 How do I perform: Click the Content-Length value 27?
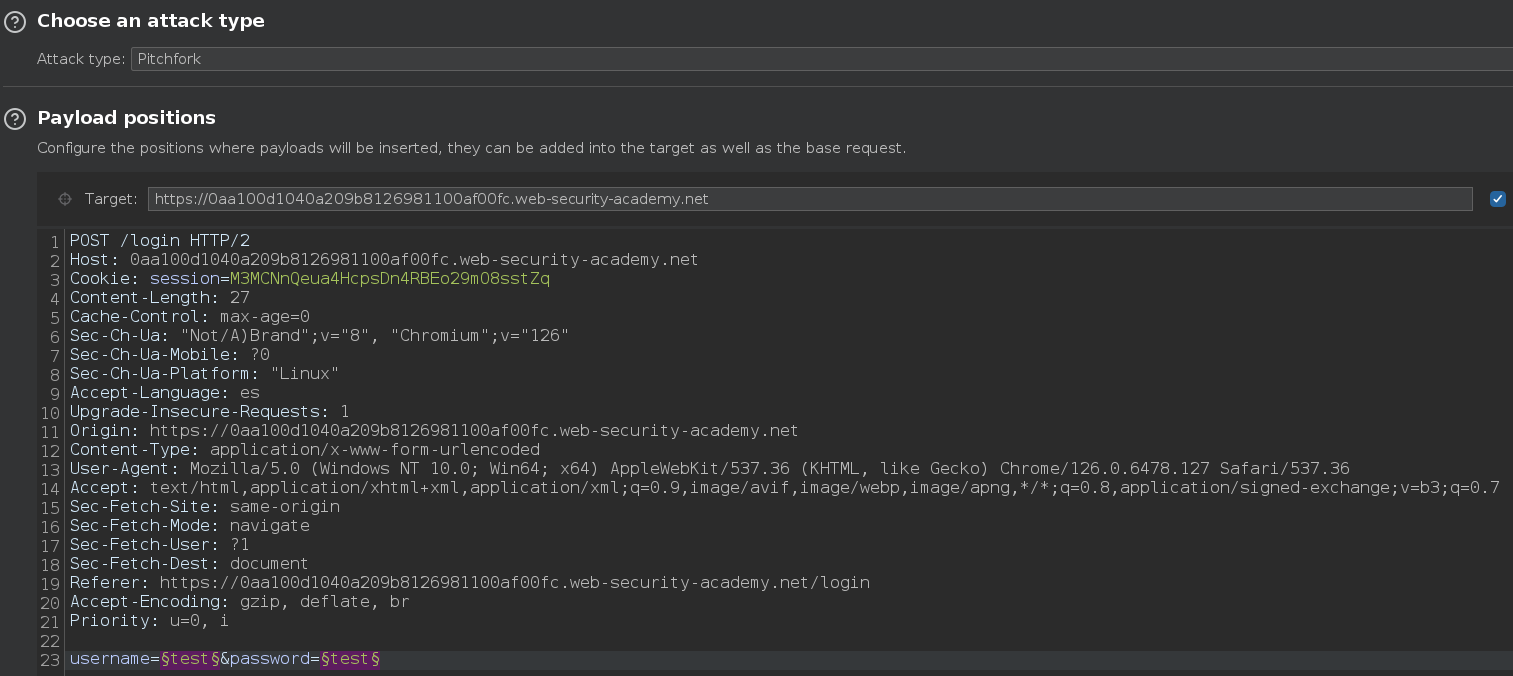point(239,298)
